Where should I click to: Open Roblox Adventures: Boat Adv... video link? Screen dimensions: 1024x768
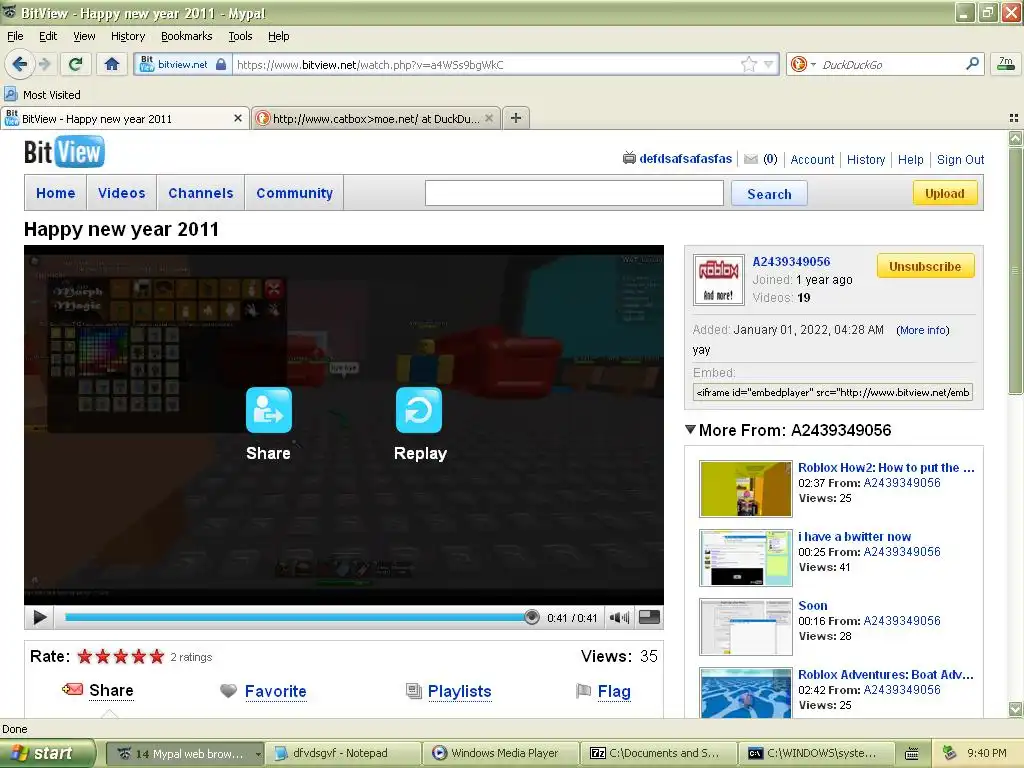point(886,675)
